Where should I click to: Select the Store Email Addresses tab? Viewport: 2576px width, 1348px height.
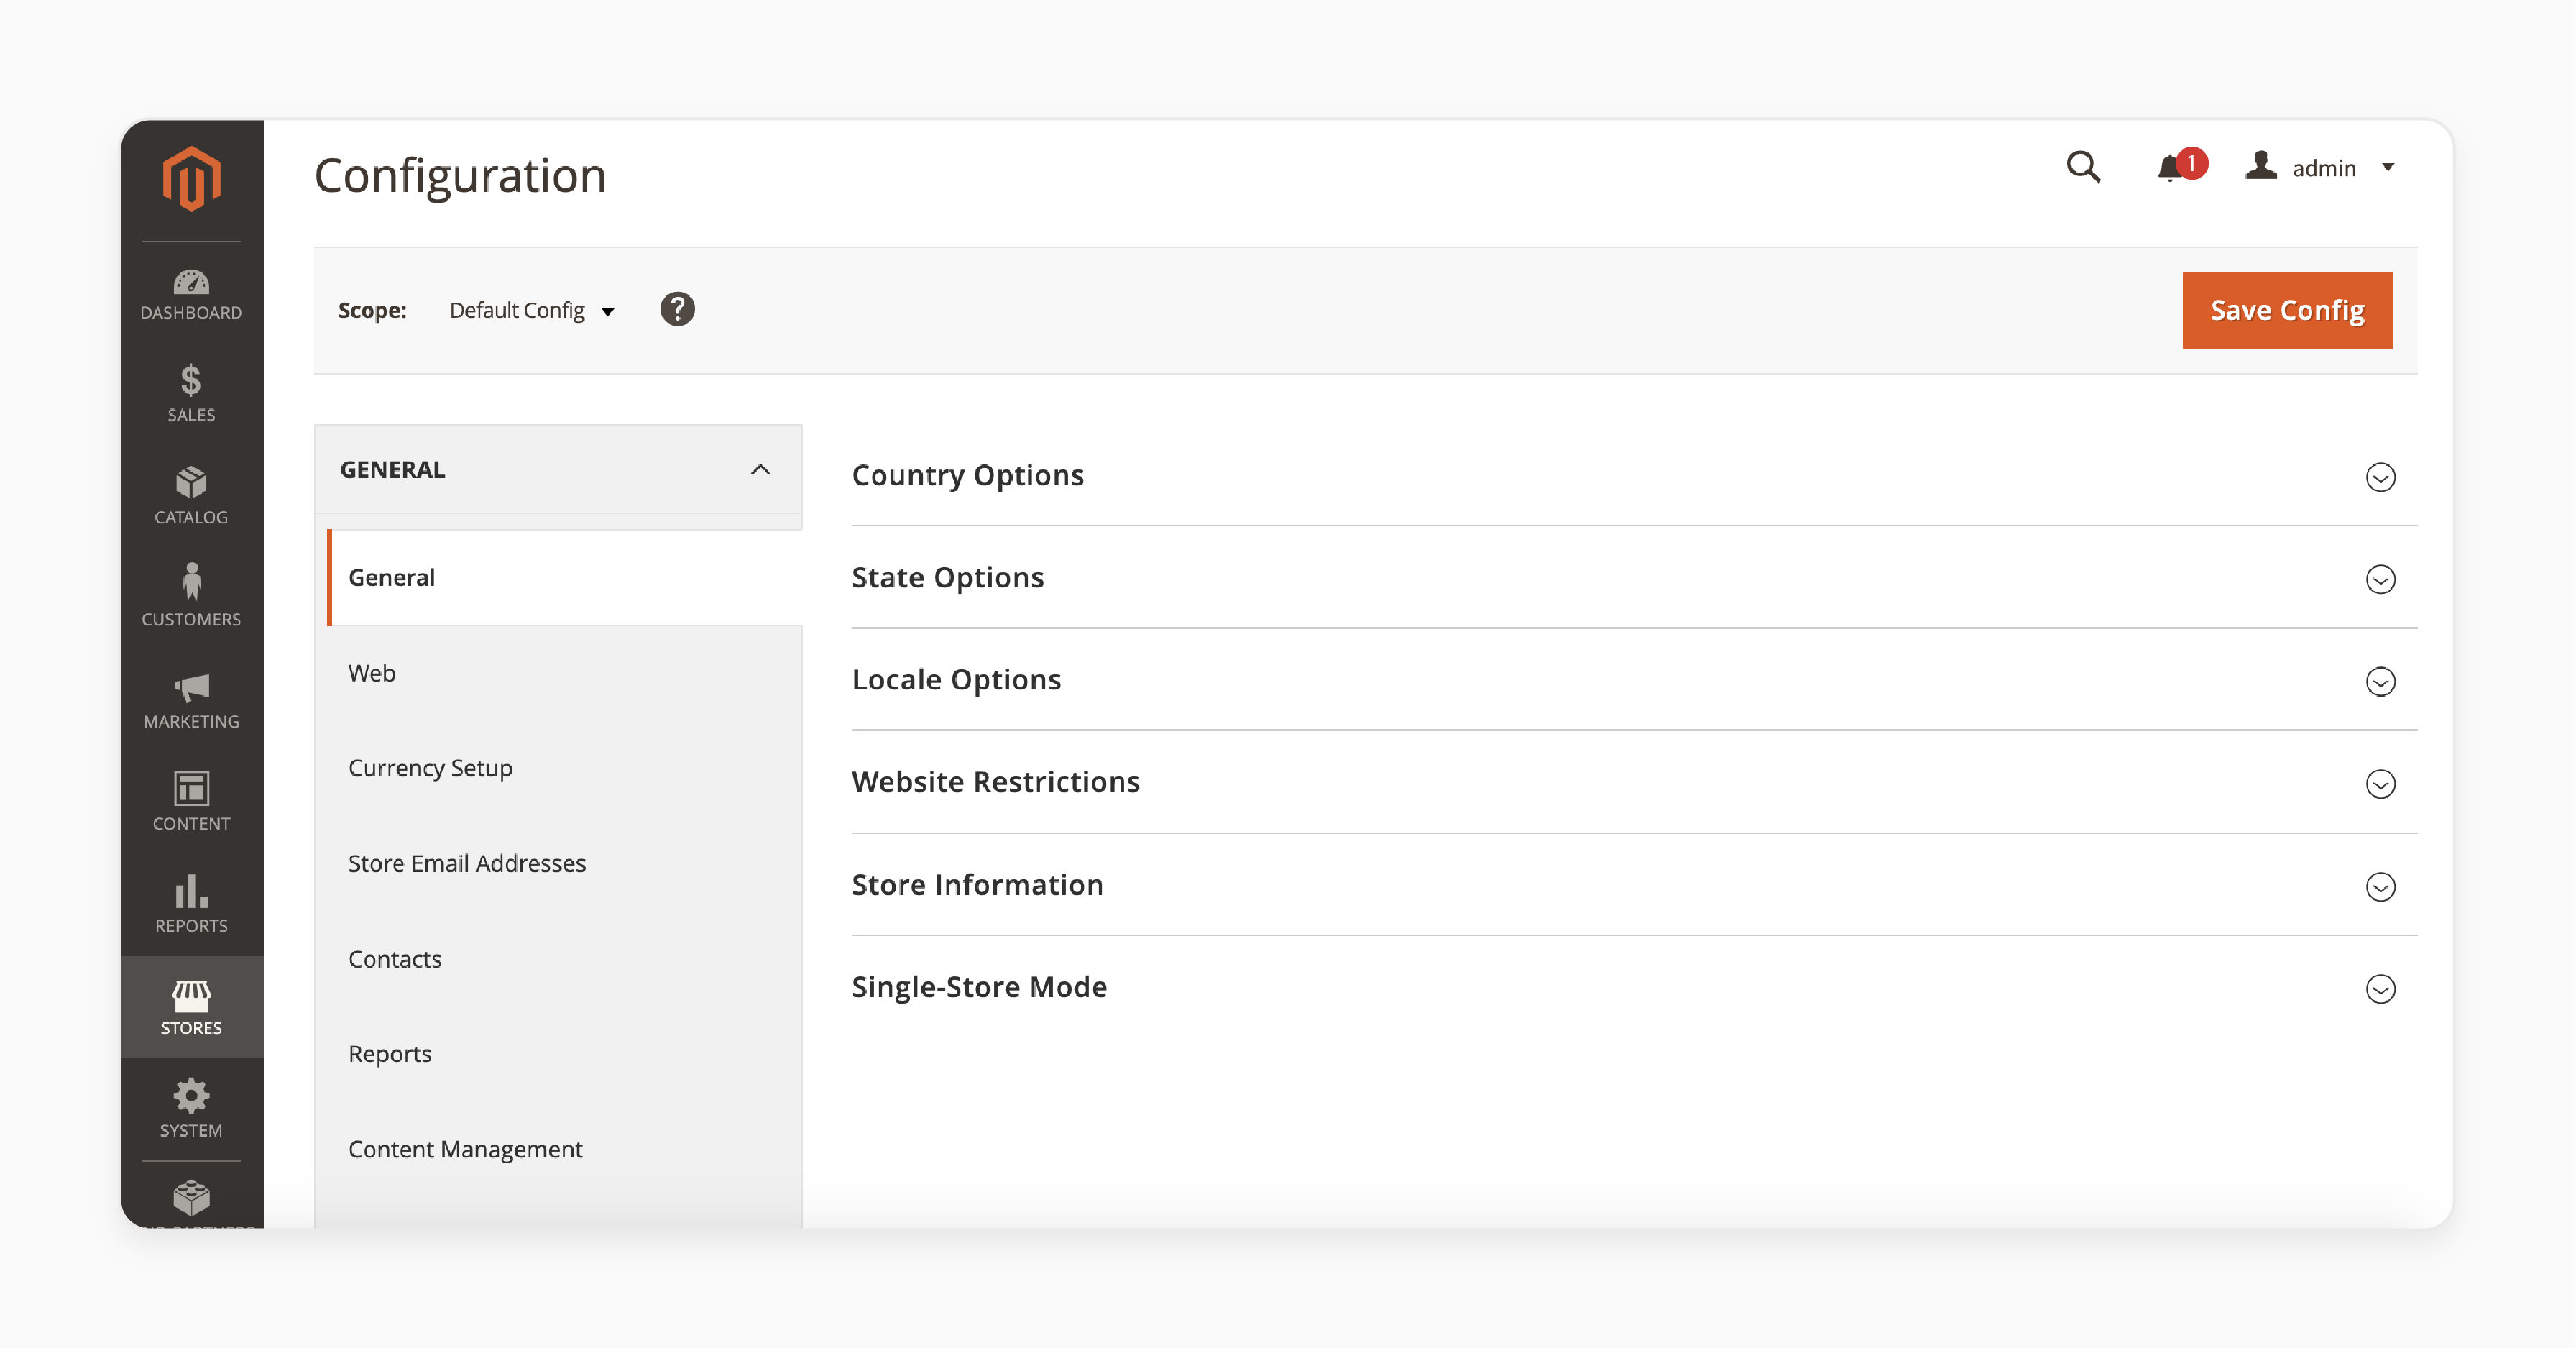pyautogui.click(x=564, y=863)
